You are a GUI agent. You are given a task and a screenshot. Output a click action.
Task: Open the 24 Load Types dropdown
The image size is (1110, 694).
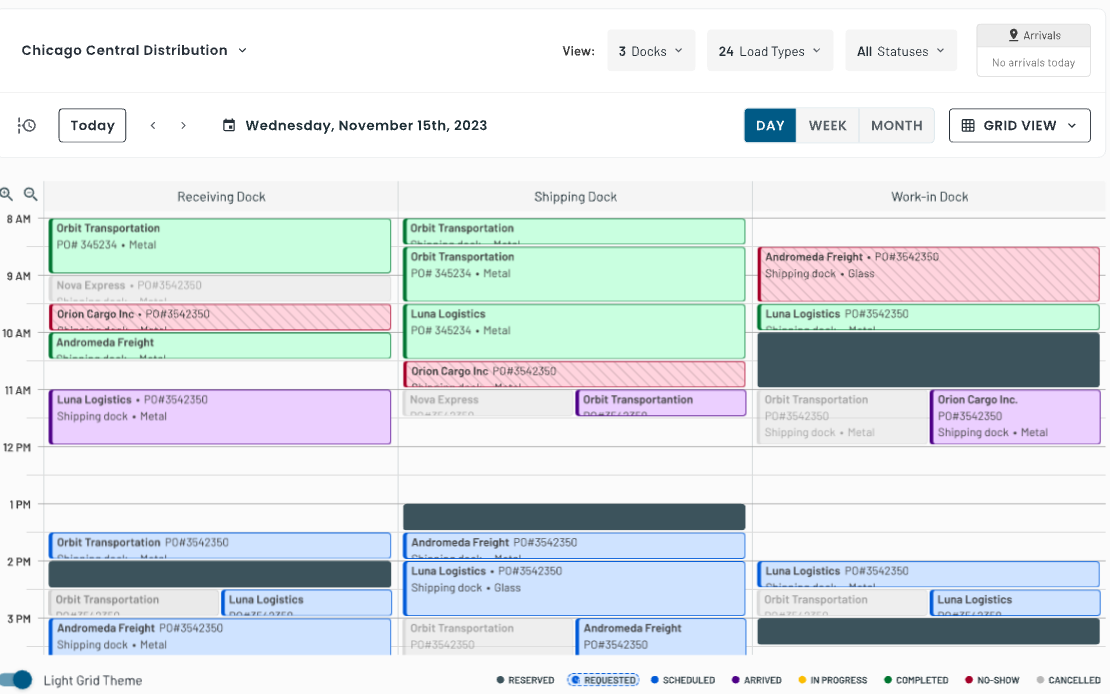coord(770,50)
